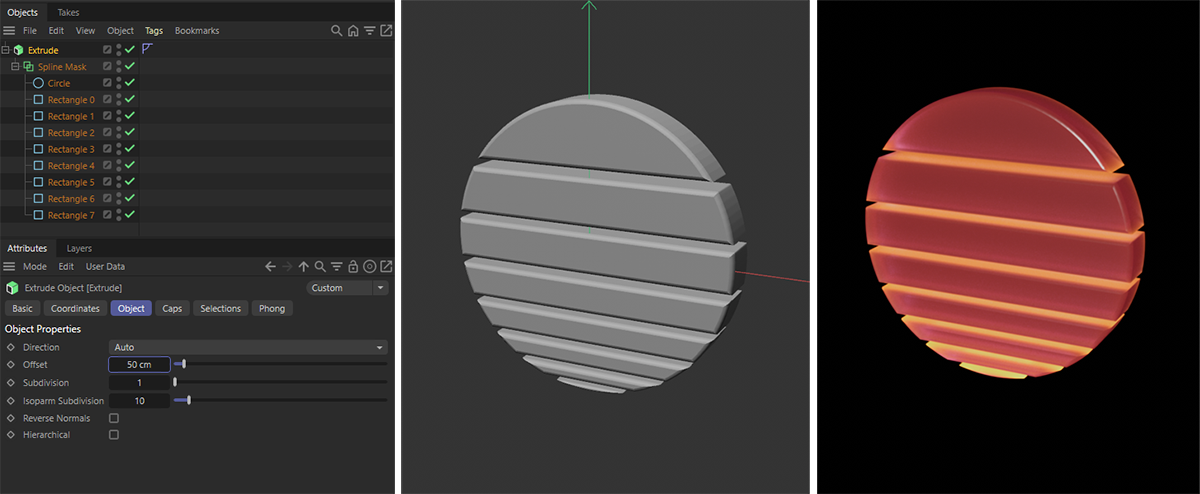Click the keyframe diamond next to Subdivision
Screen dimensions: 1200x494
(x=11, y=383)
